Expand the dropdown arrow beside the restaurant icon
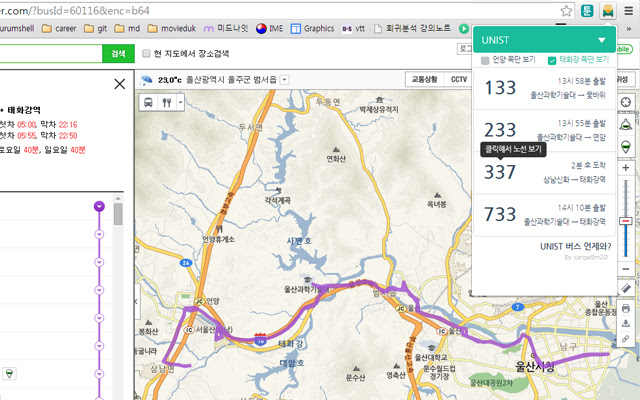Viewport: 640px width, 400px height. click(180, 102)
